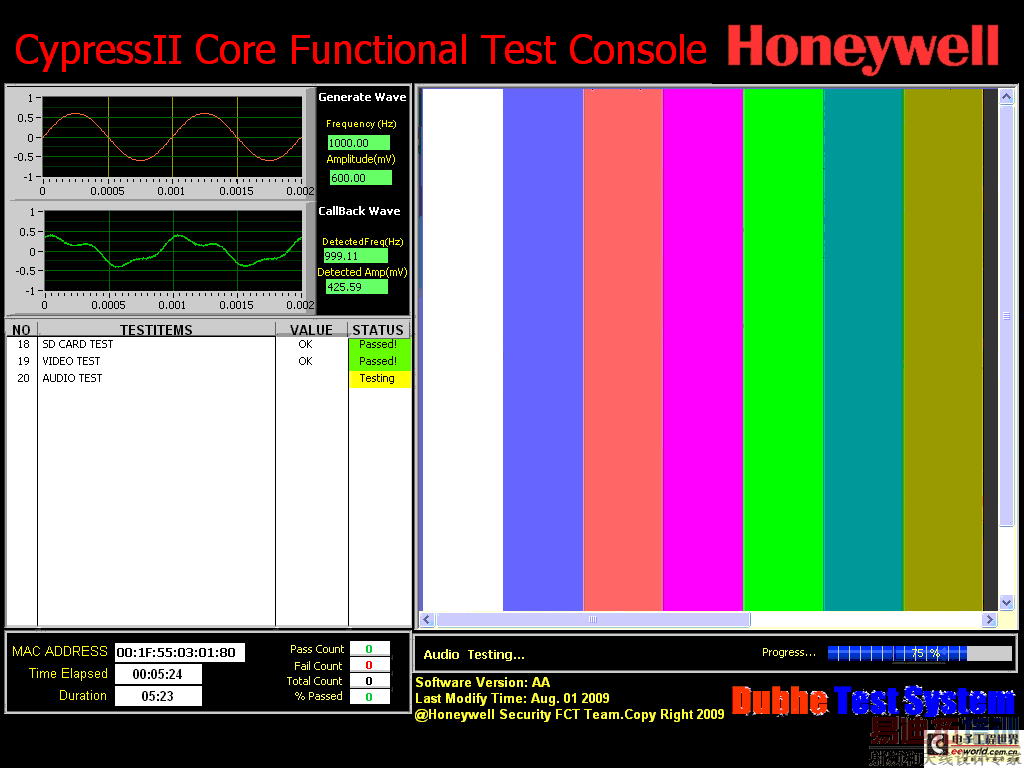Click the STATUS column header
Image resolution: width=1024 pixels, height=768 pixels.
pos(378,330)
